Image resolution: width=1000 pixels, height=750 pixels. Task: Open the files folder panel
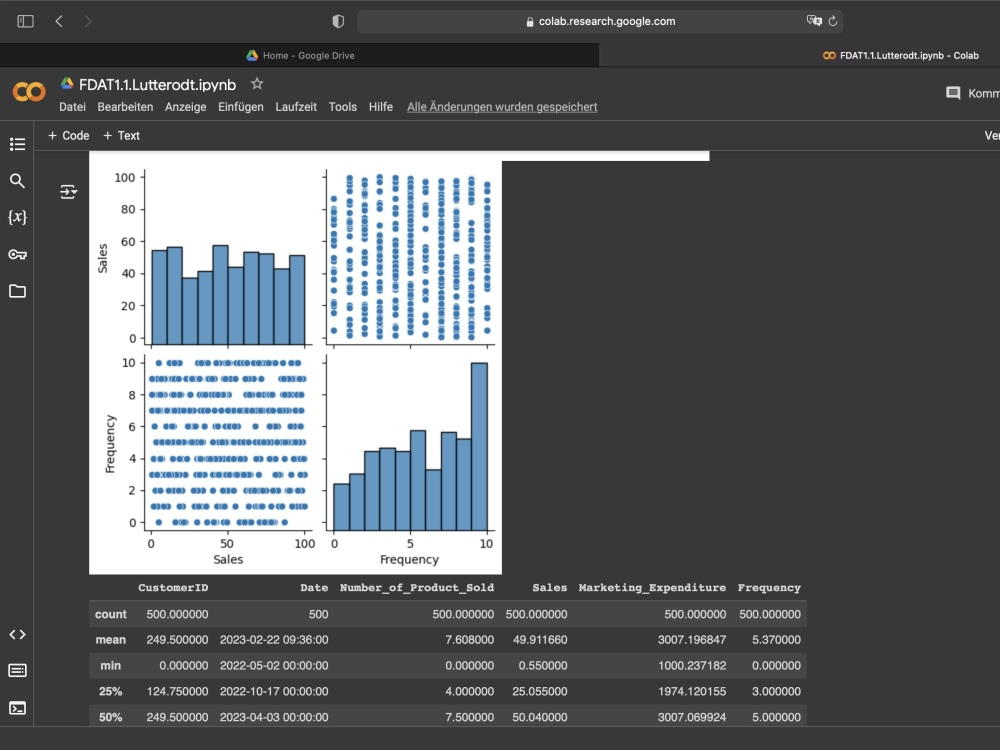pyautogui.click(x=17, y=291)
